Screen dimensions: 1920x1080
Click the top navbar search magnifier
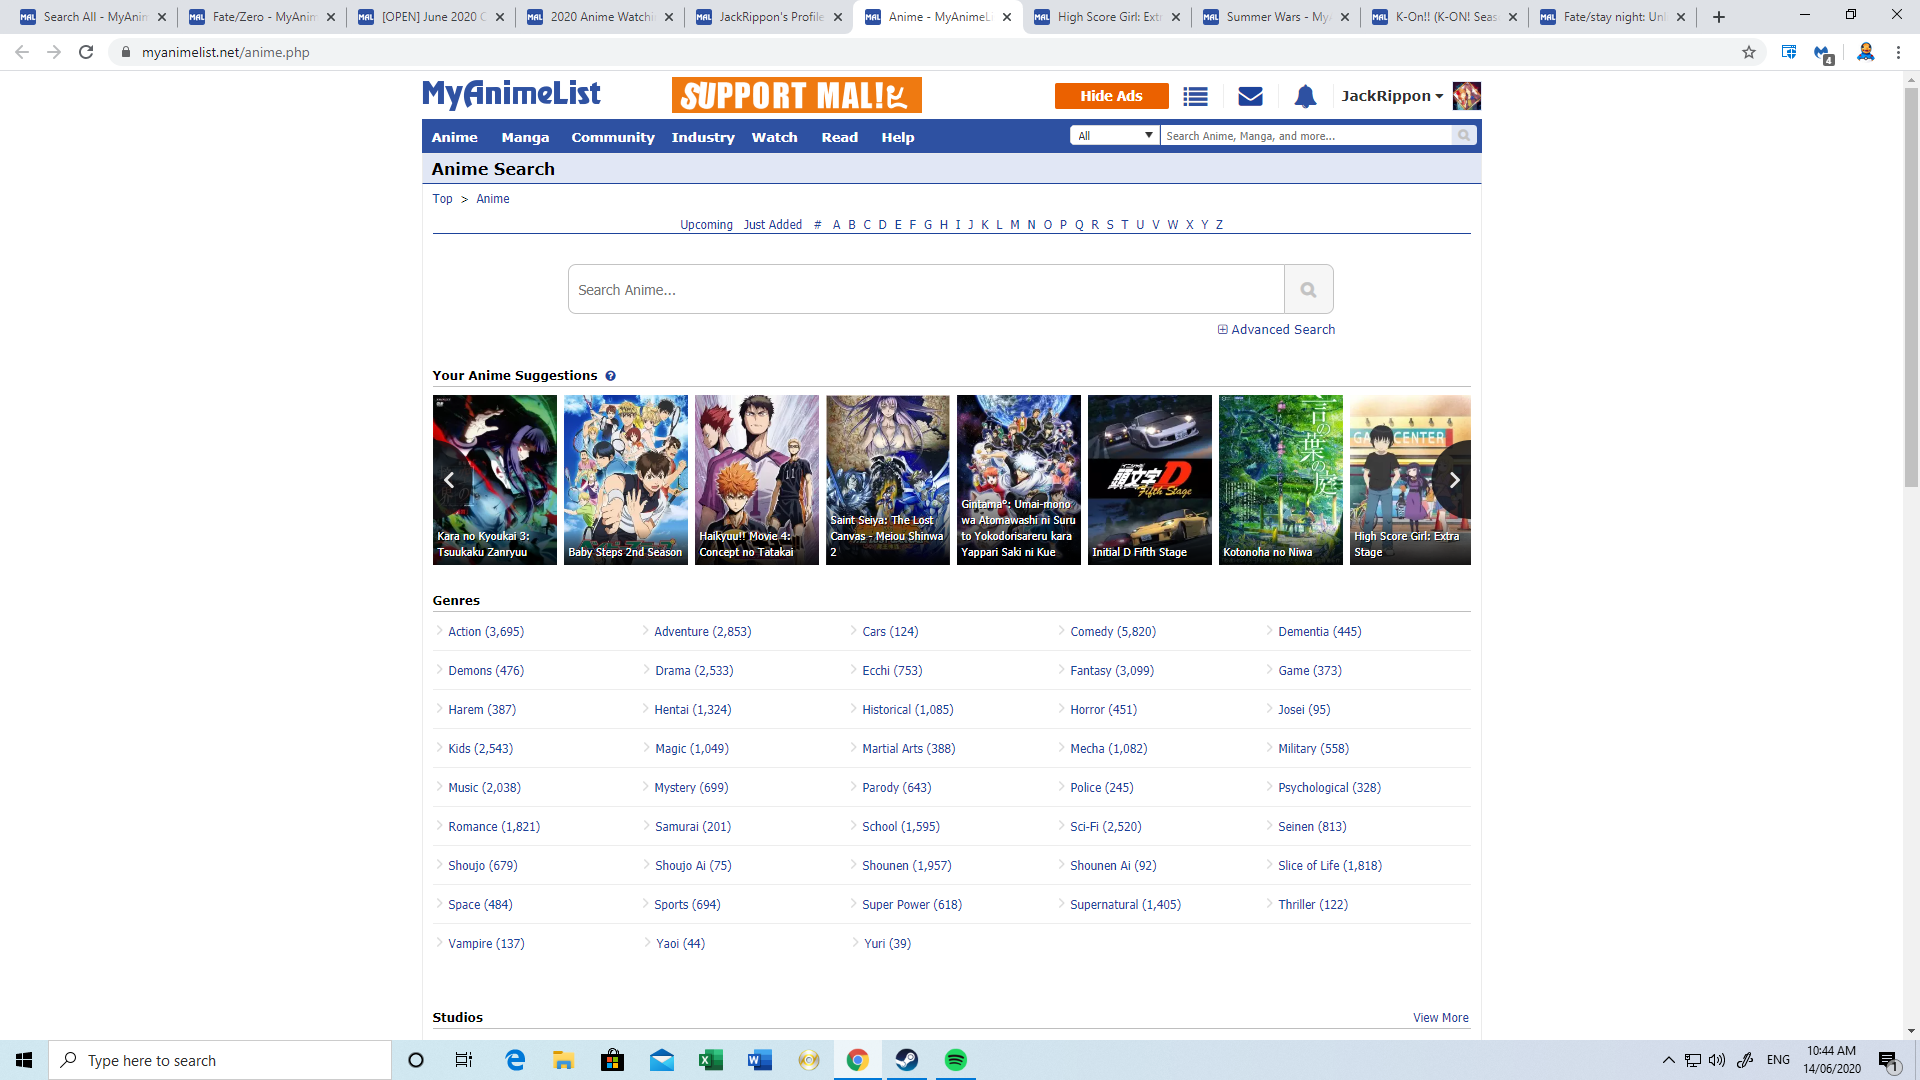pyautogui.click(x=1464, y=136)
